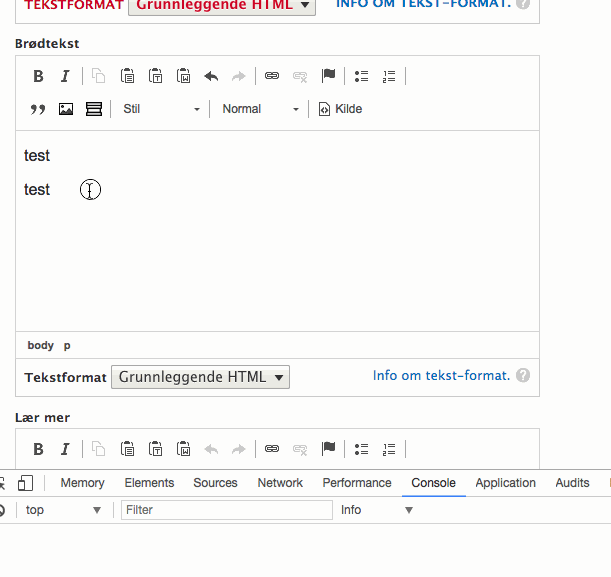The image size is (611, 577).
Task: Insert an image in Brødtekst editor
Action: click(66, 109)
